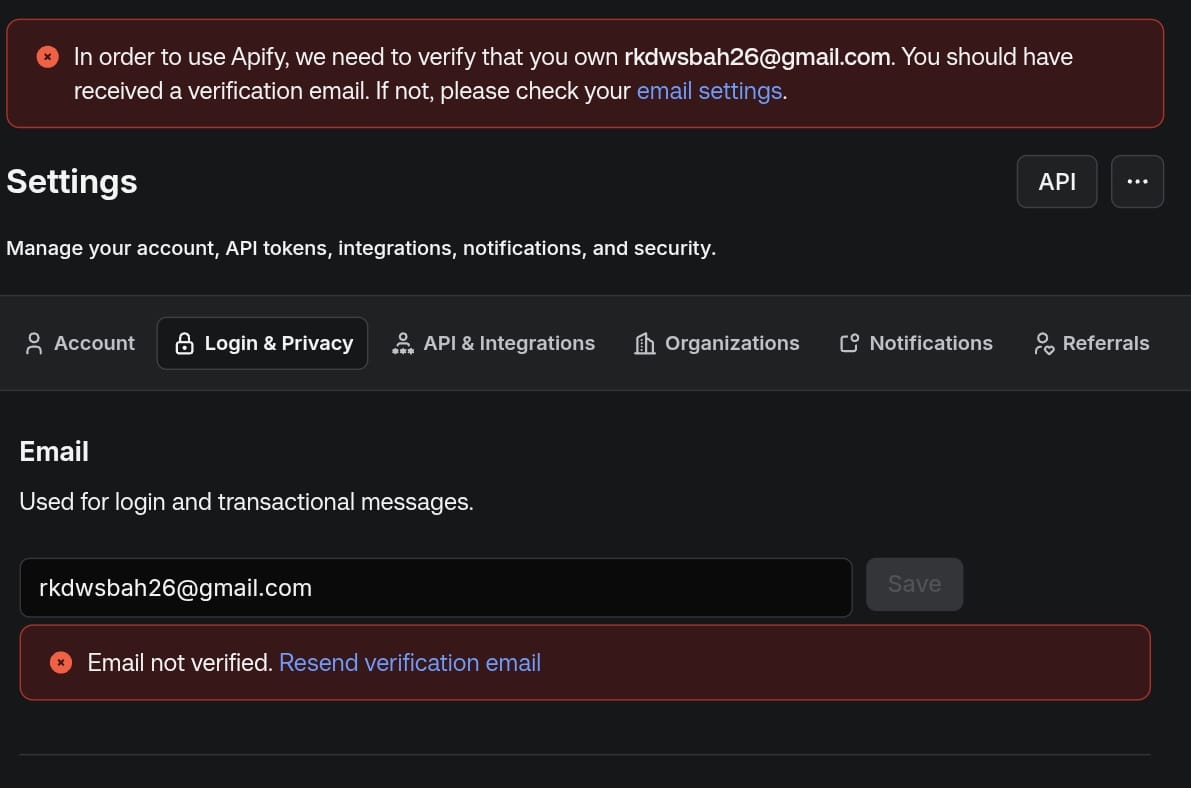Open the three-dot more options menu
The image size is (1191, 788).
pyautogui.click(x=1137, y=182)
